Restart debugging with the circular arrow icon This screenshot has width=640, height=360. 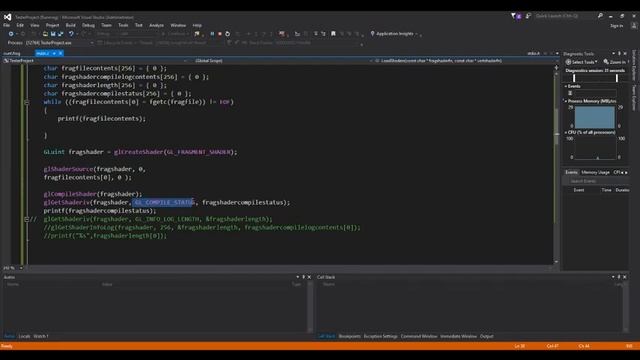[x=228, y=34]
